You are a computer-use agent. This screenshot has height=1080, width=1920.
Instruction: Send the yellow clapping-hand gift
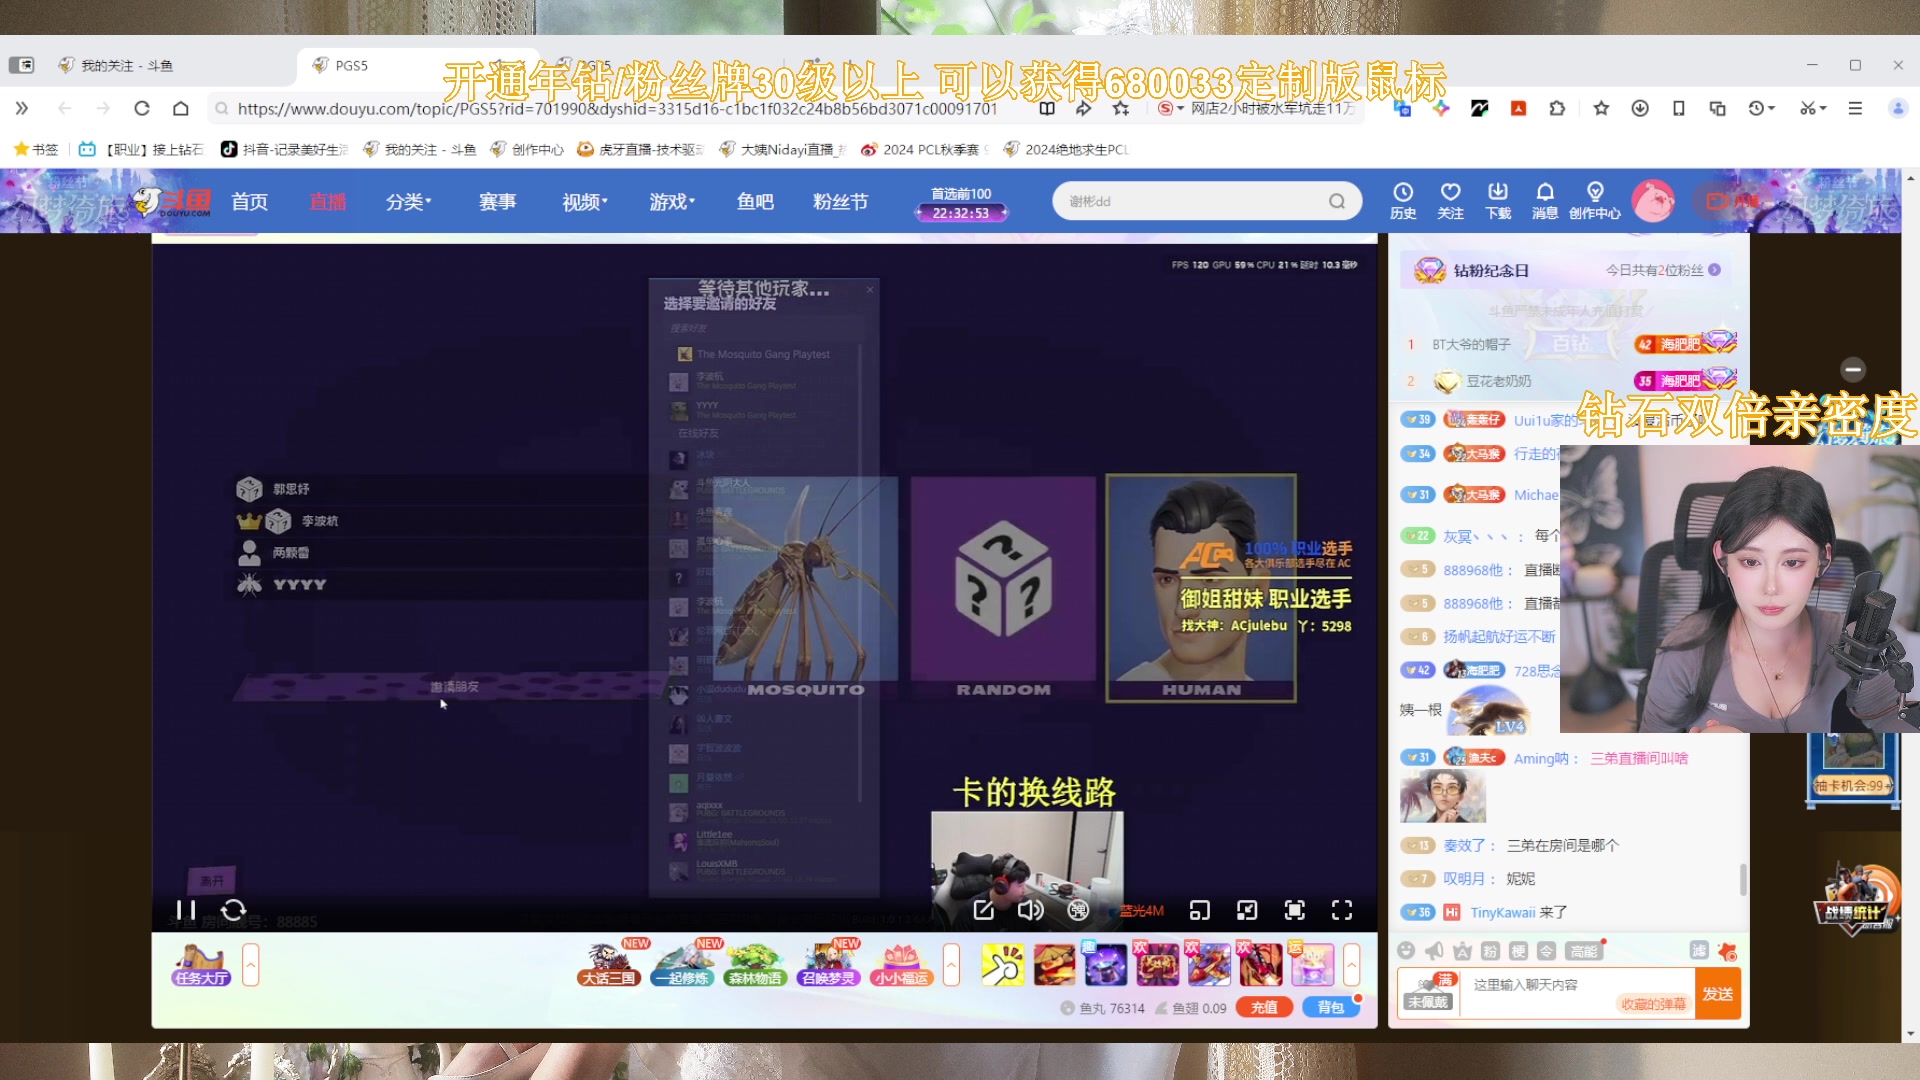click(x=1002, y=965)
